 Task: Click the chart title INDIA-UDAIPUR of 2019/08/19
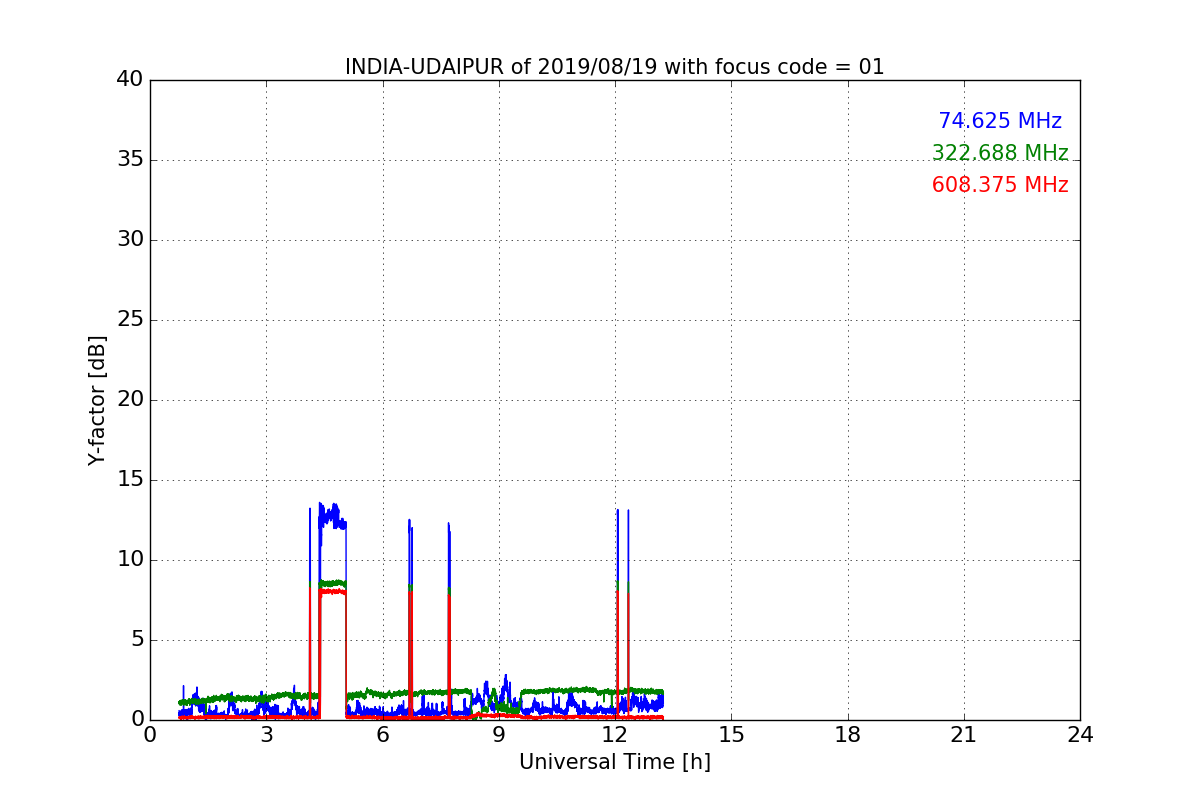[x=614, y=67]
